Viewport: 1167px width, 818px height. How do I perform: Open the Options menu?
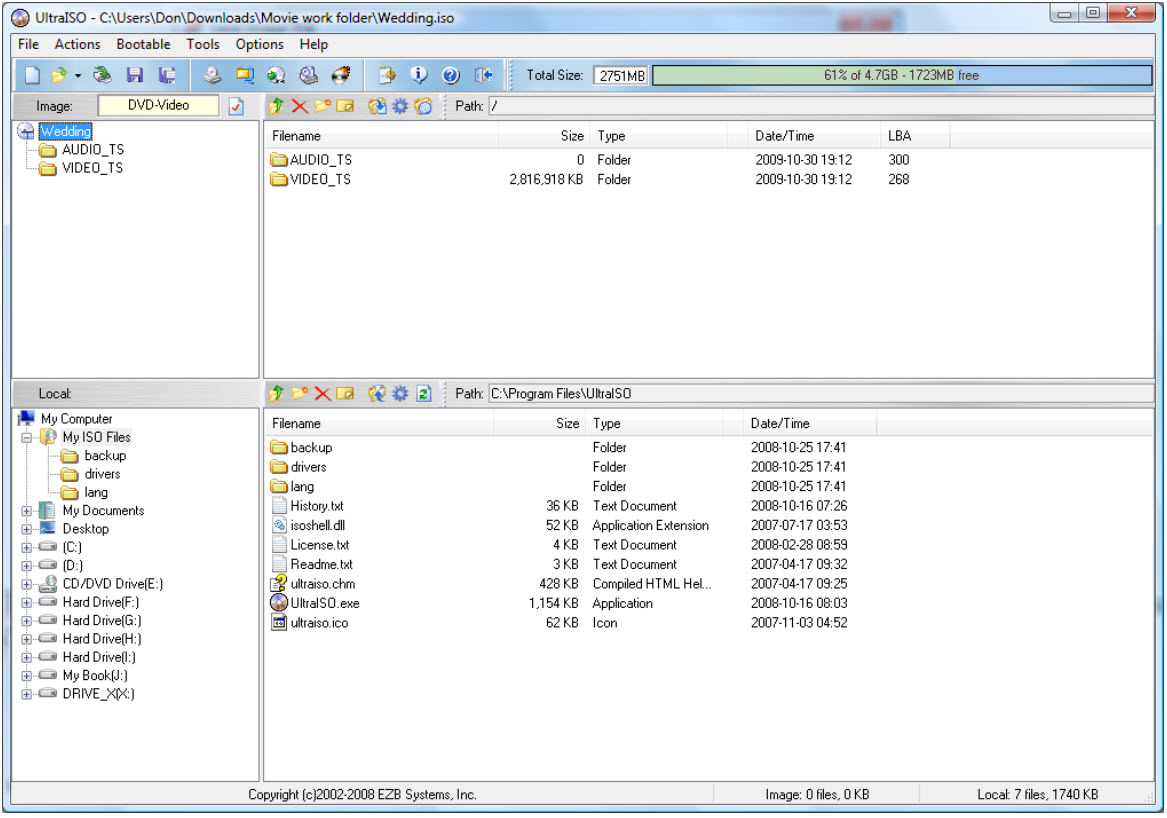coord(260,45)
